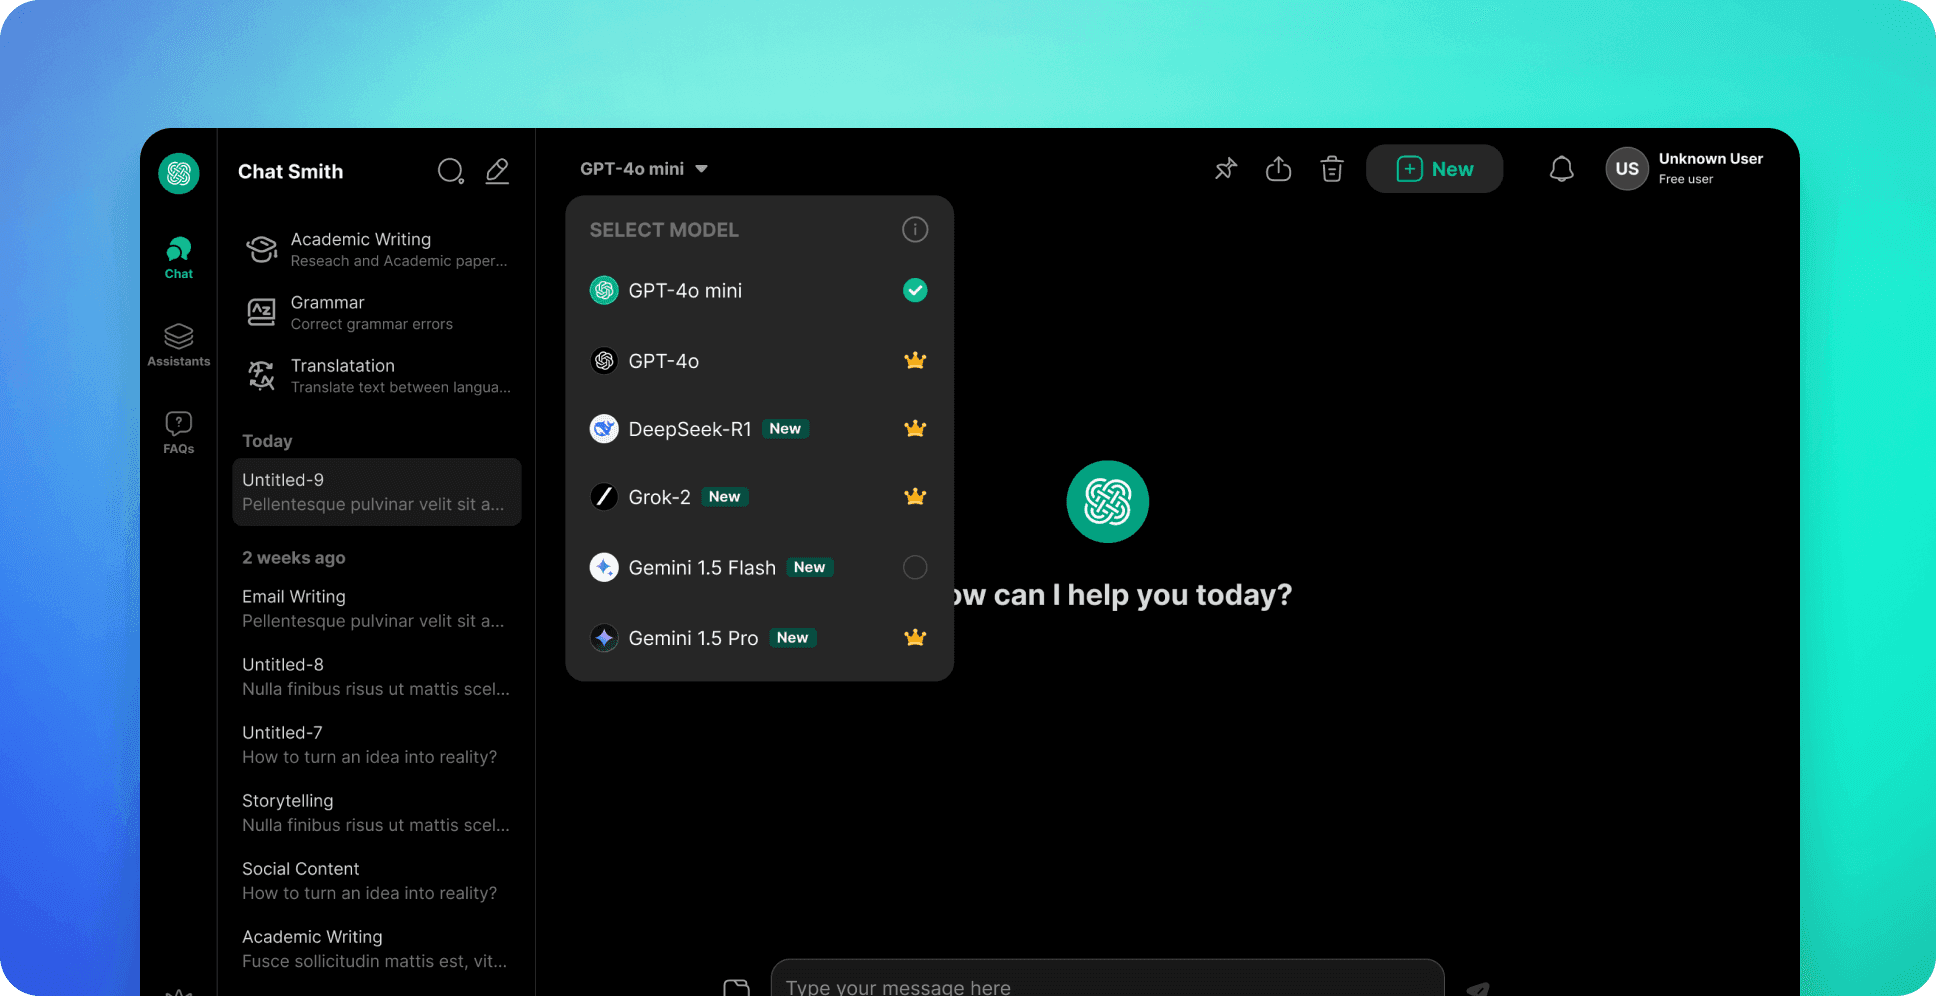The image size is (1936, 996).
Task: Click the message input field
Action: (x=1108, y=980)
